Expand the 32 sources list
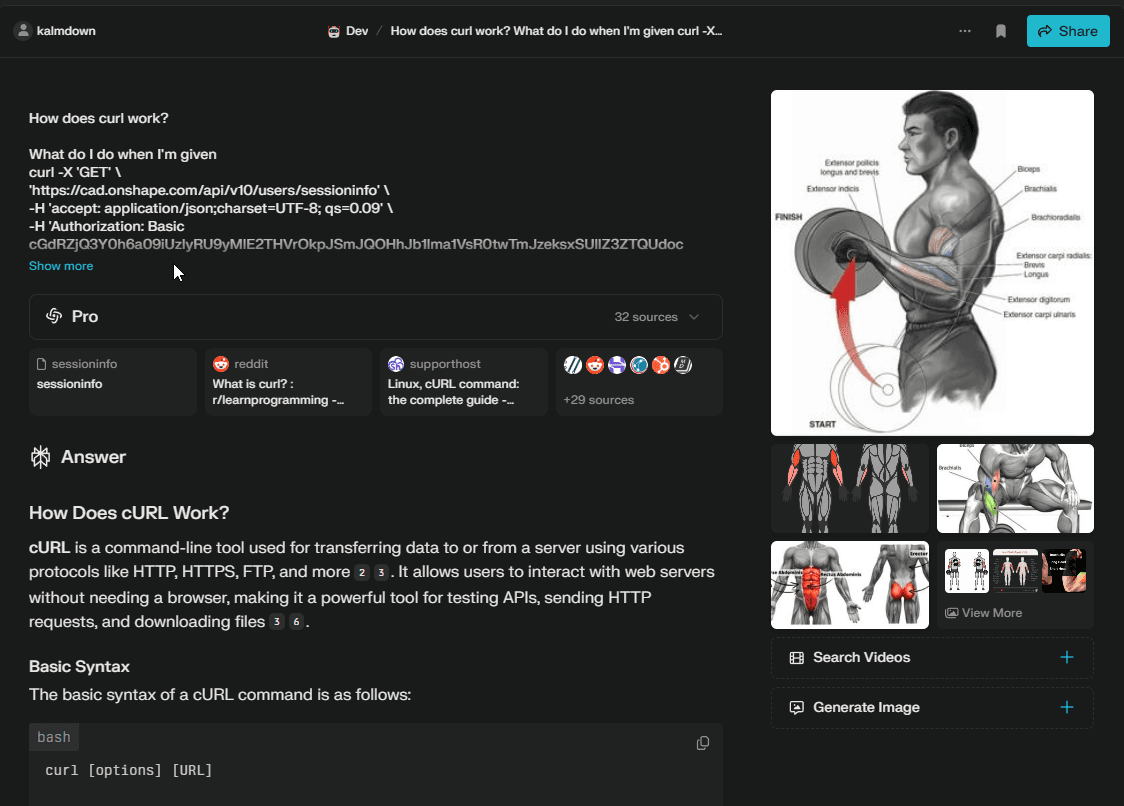 (655, 316)
